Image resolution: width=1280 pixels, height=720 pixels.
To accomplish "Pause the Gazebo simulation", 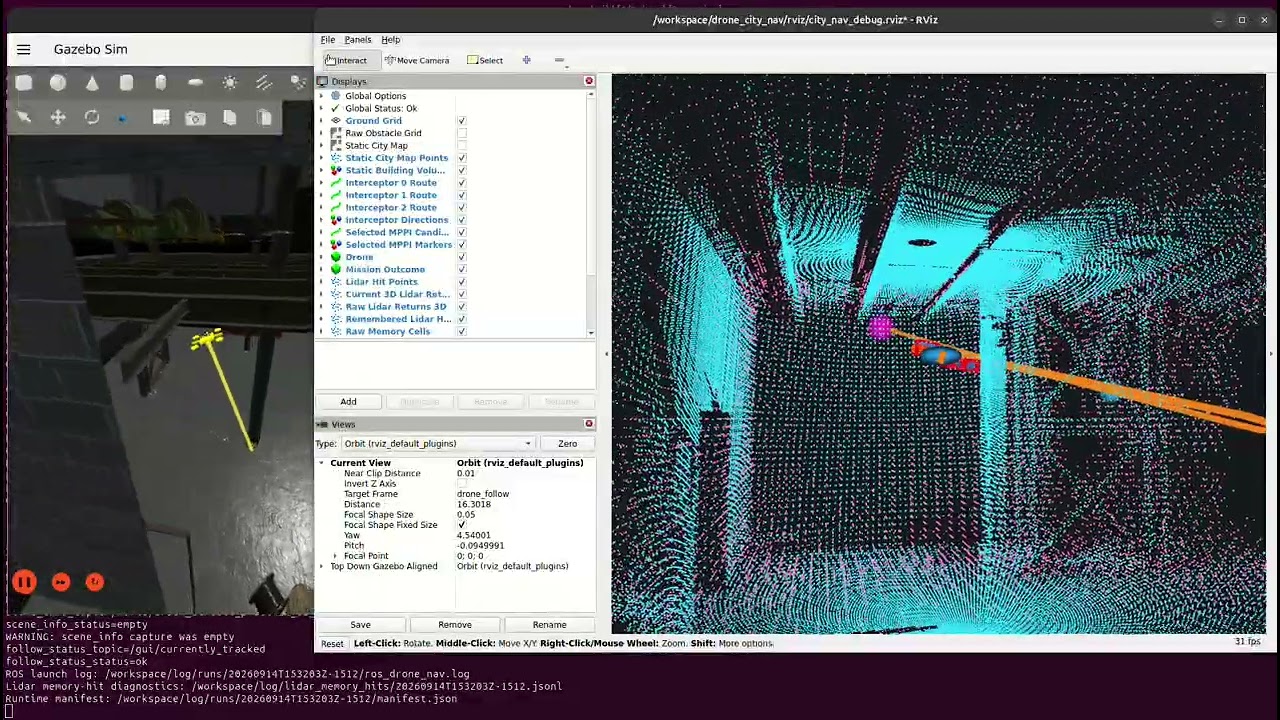I will pos(25,582).
